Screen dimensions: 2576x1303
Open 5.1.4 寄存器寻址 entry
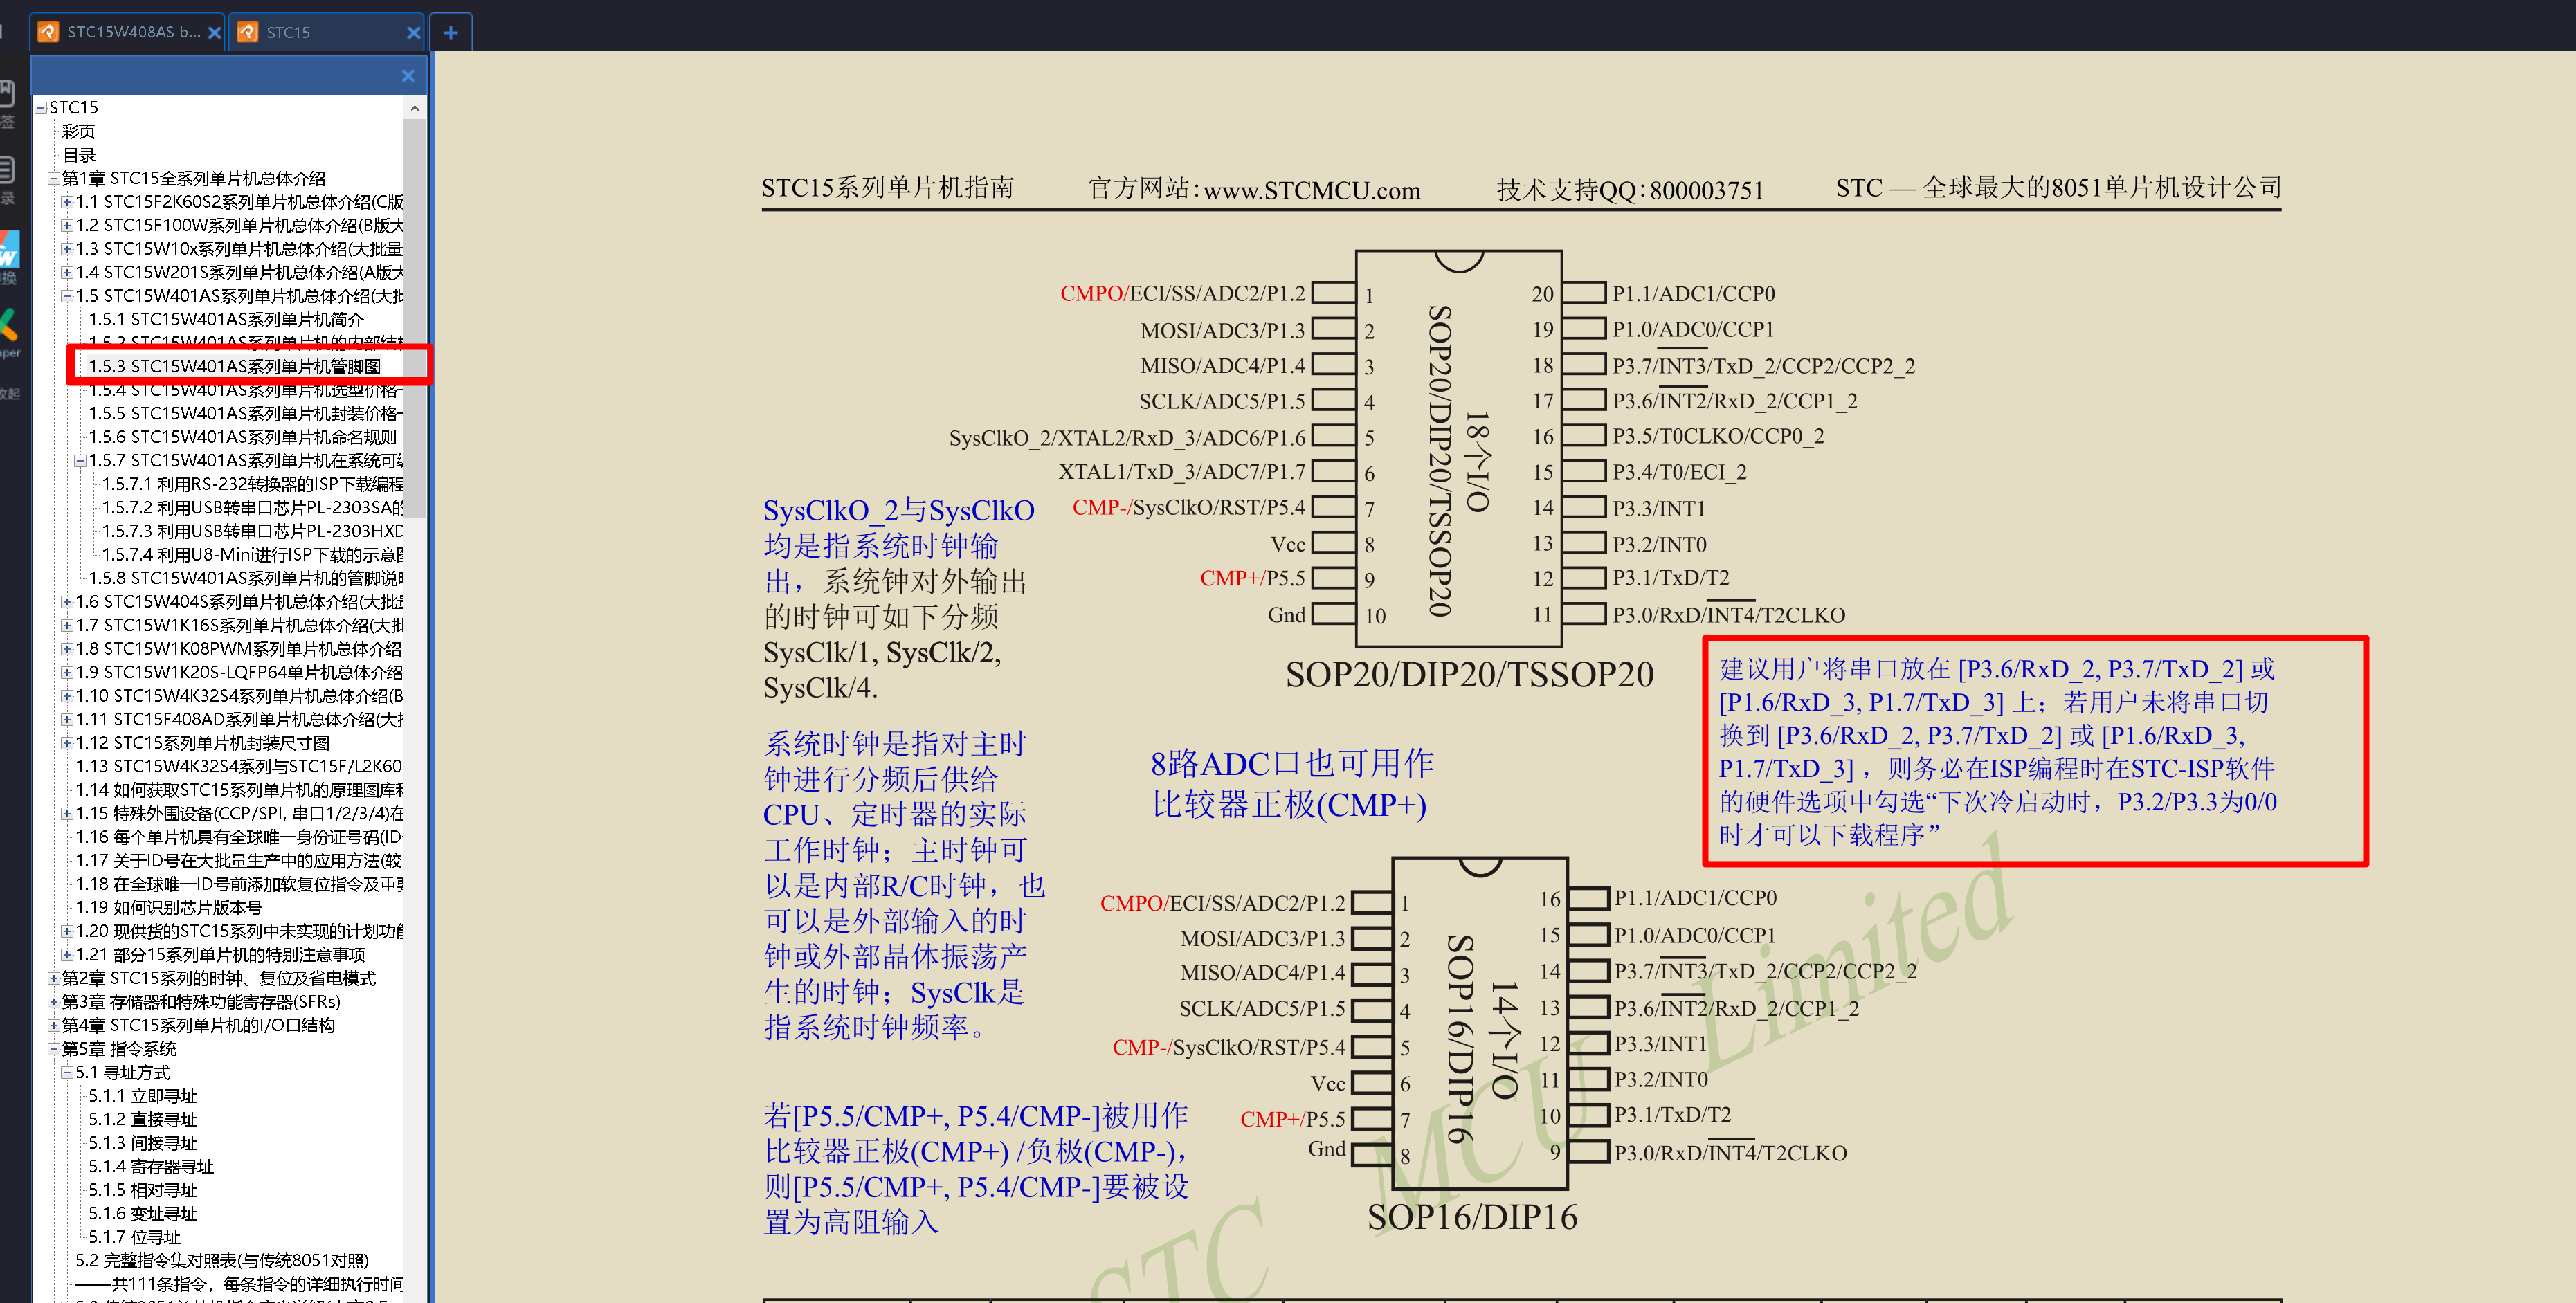[151, 1167]
